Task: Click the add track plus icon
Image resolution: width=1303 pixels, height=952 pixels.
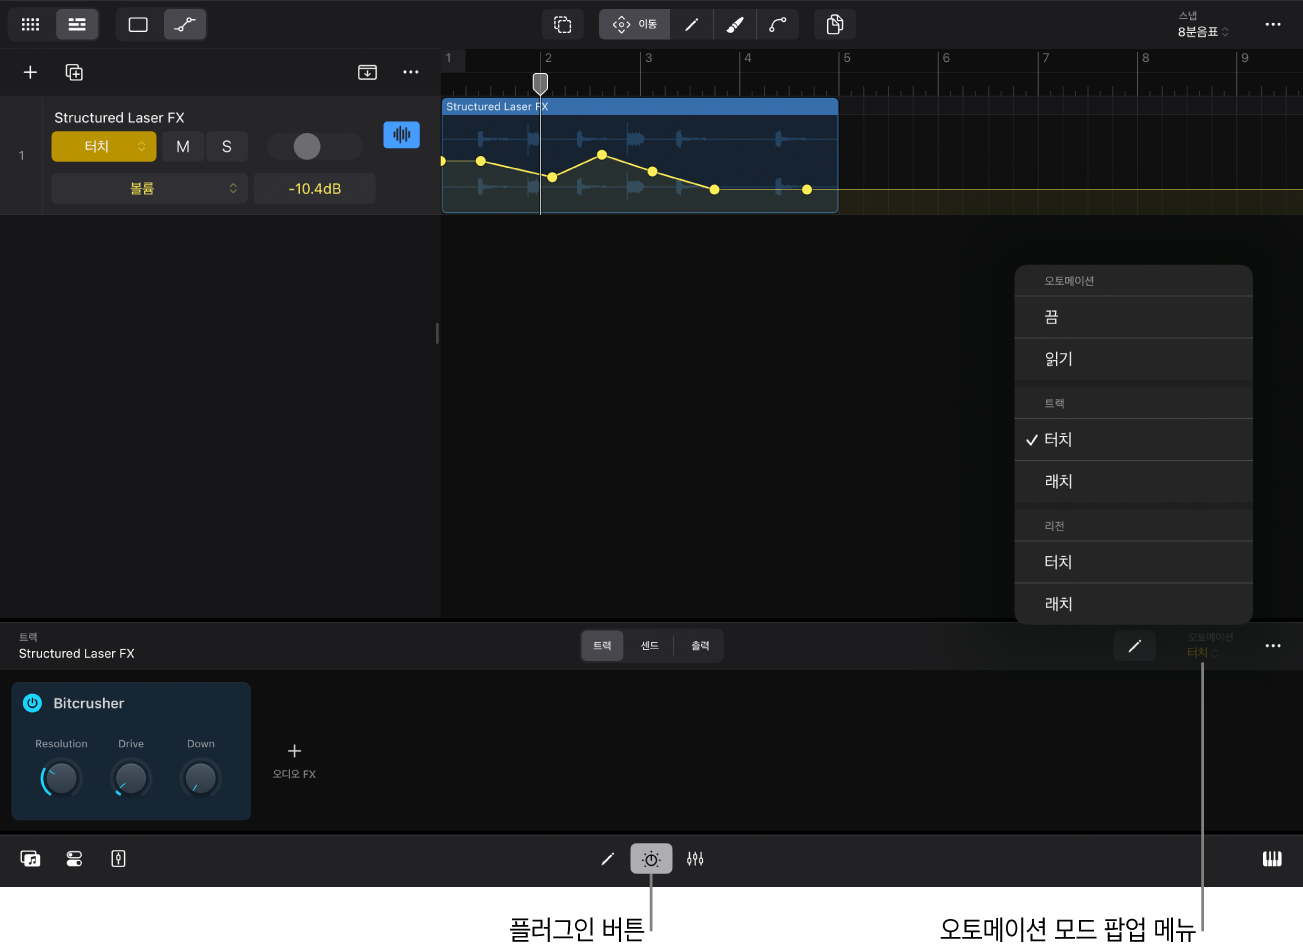Action: pos(30,72)
